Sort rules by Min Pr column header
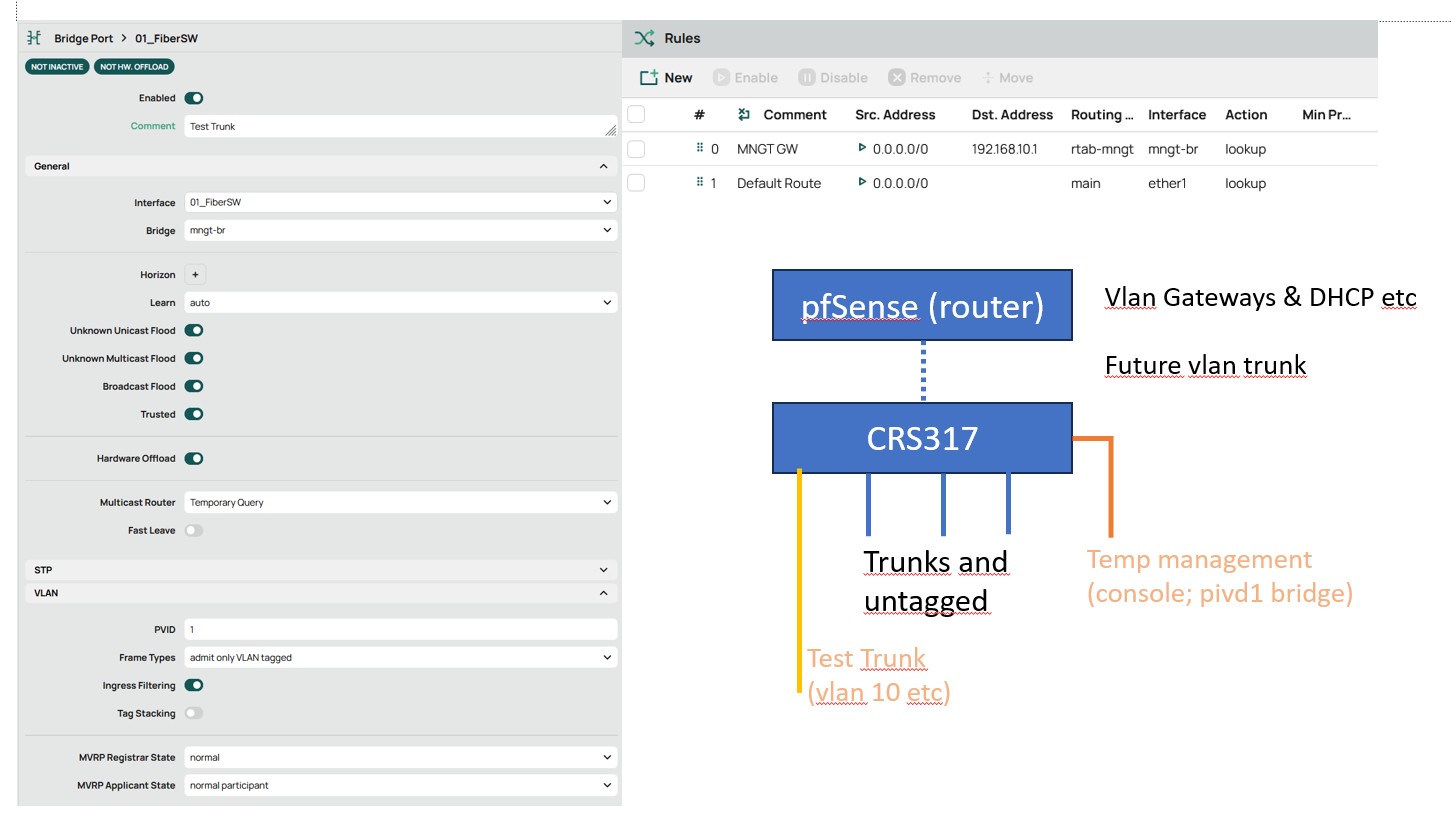This screenshot has width=1452, height=831. [x=1327, y=115]
